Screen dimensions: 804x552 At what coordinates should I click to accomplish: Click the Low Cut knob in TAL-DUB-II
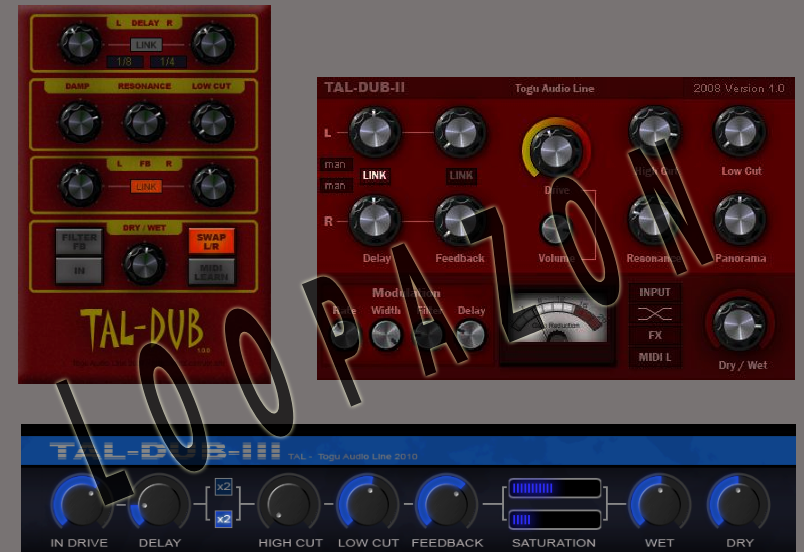[x=740, y=131]
